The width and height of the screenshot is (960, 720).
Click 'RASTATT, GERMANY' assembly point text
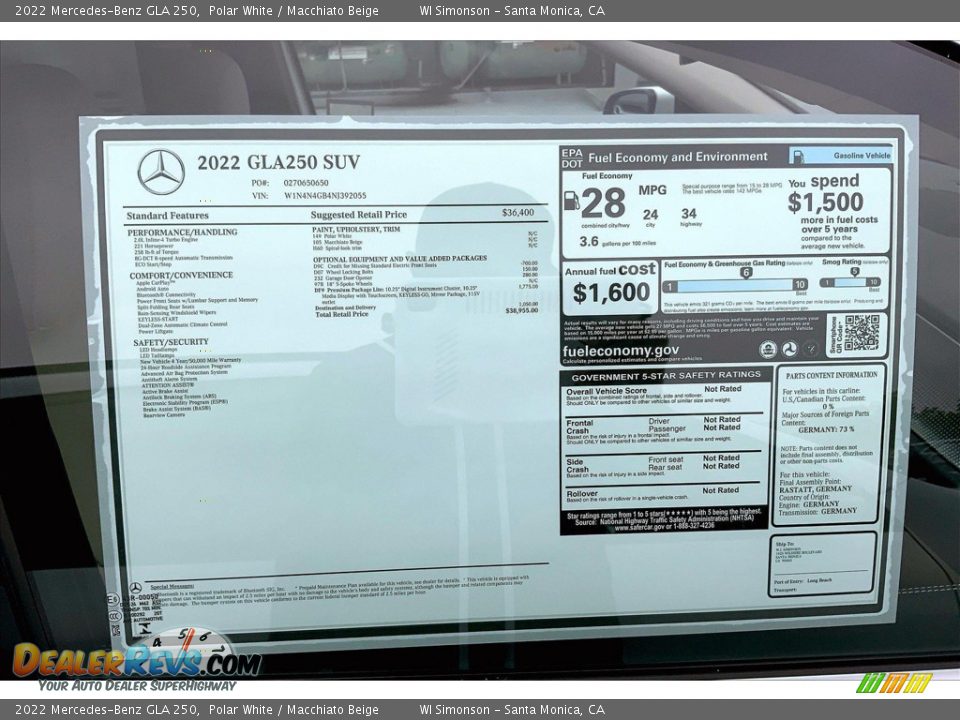point(816,489)
